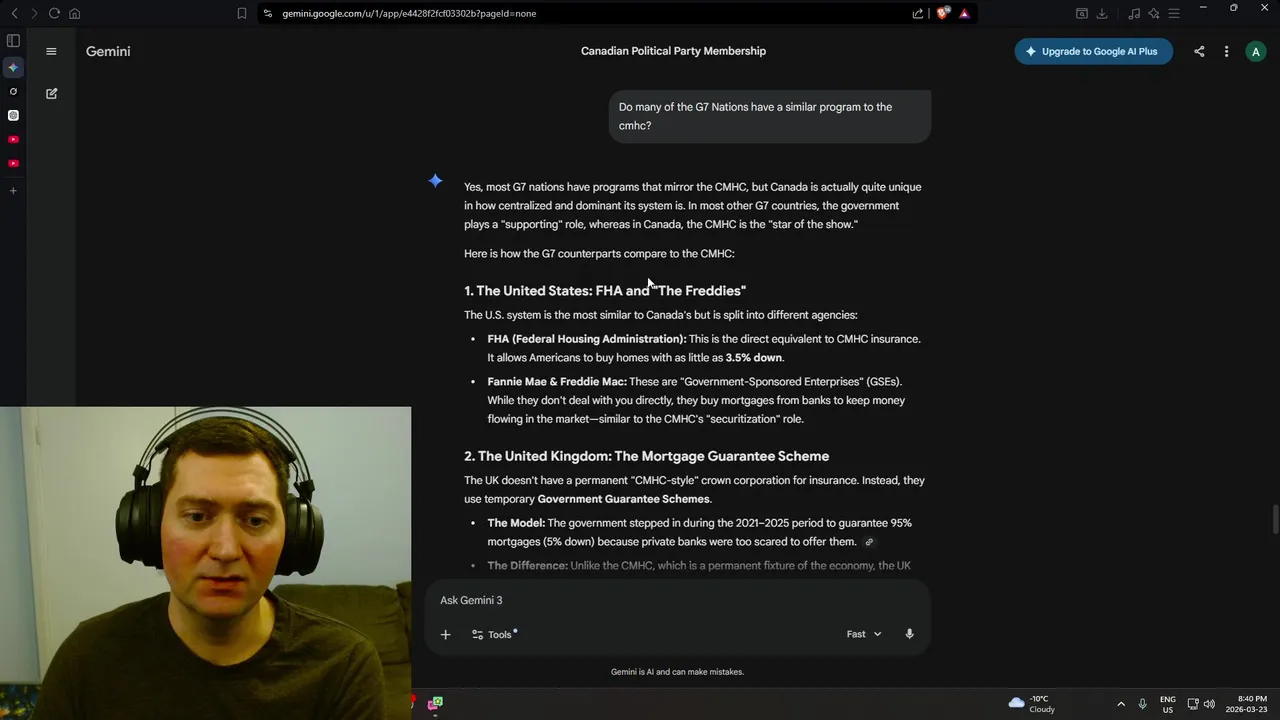Screen dimensions: 1280x720
Task: Open conversation more options (three dots)
Action: [x=1226, y=51]
